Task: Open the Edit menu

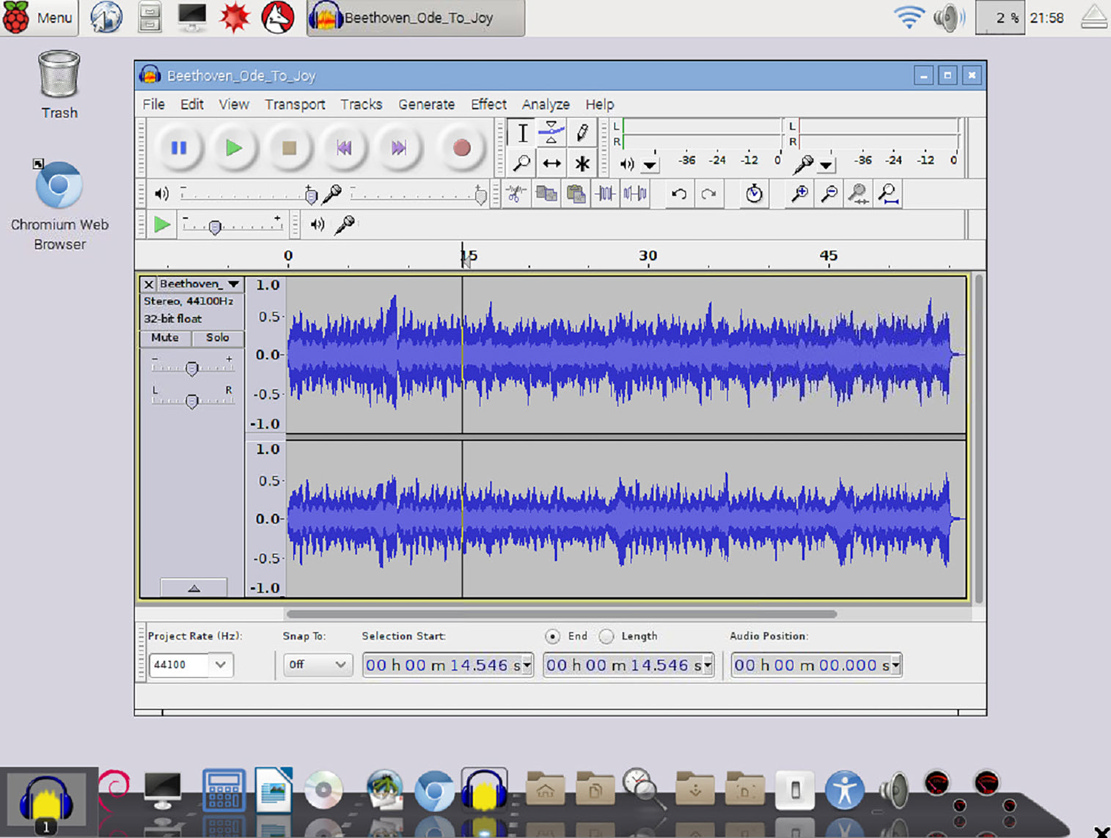Action: (191, 104)
